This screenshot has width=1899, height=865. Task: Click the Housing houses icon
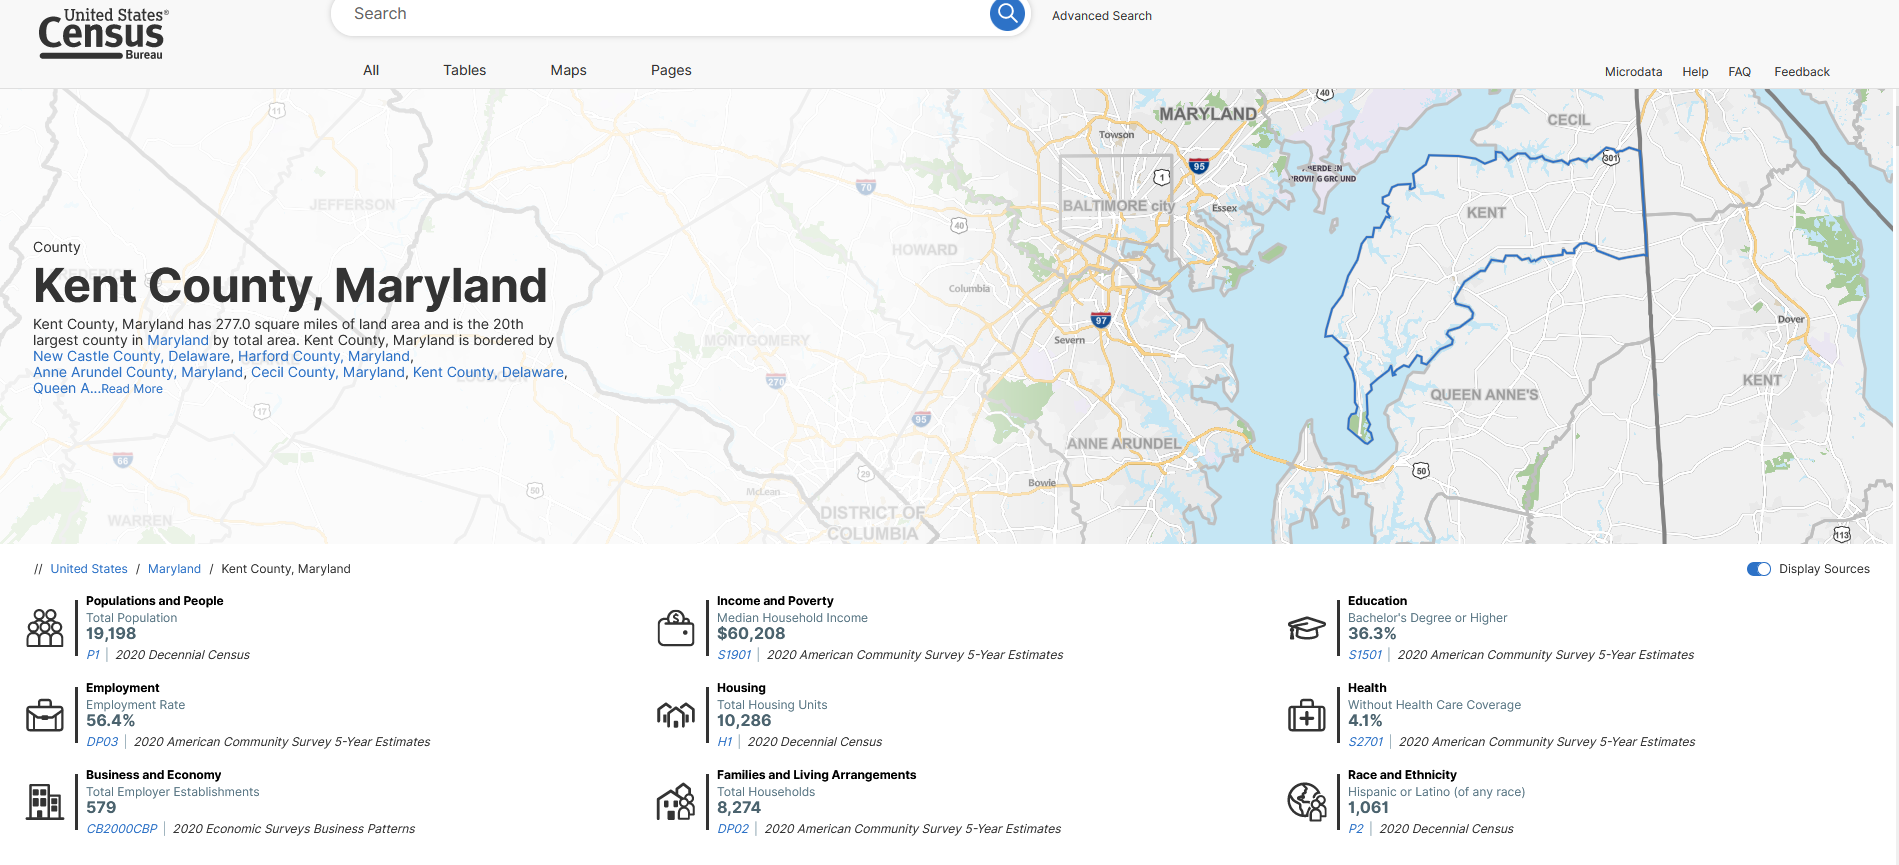[676, 715]
